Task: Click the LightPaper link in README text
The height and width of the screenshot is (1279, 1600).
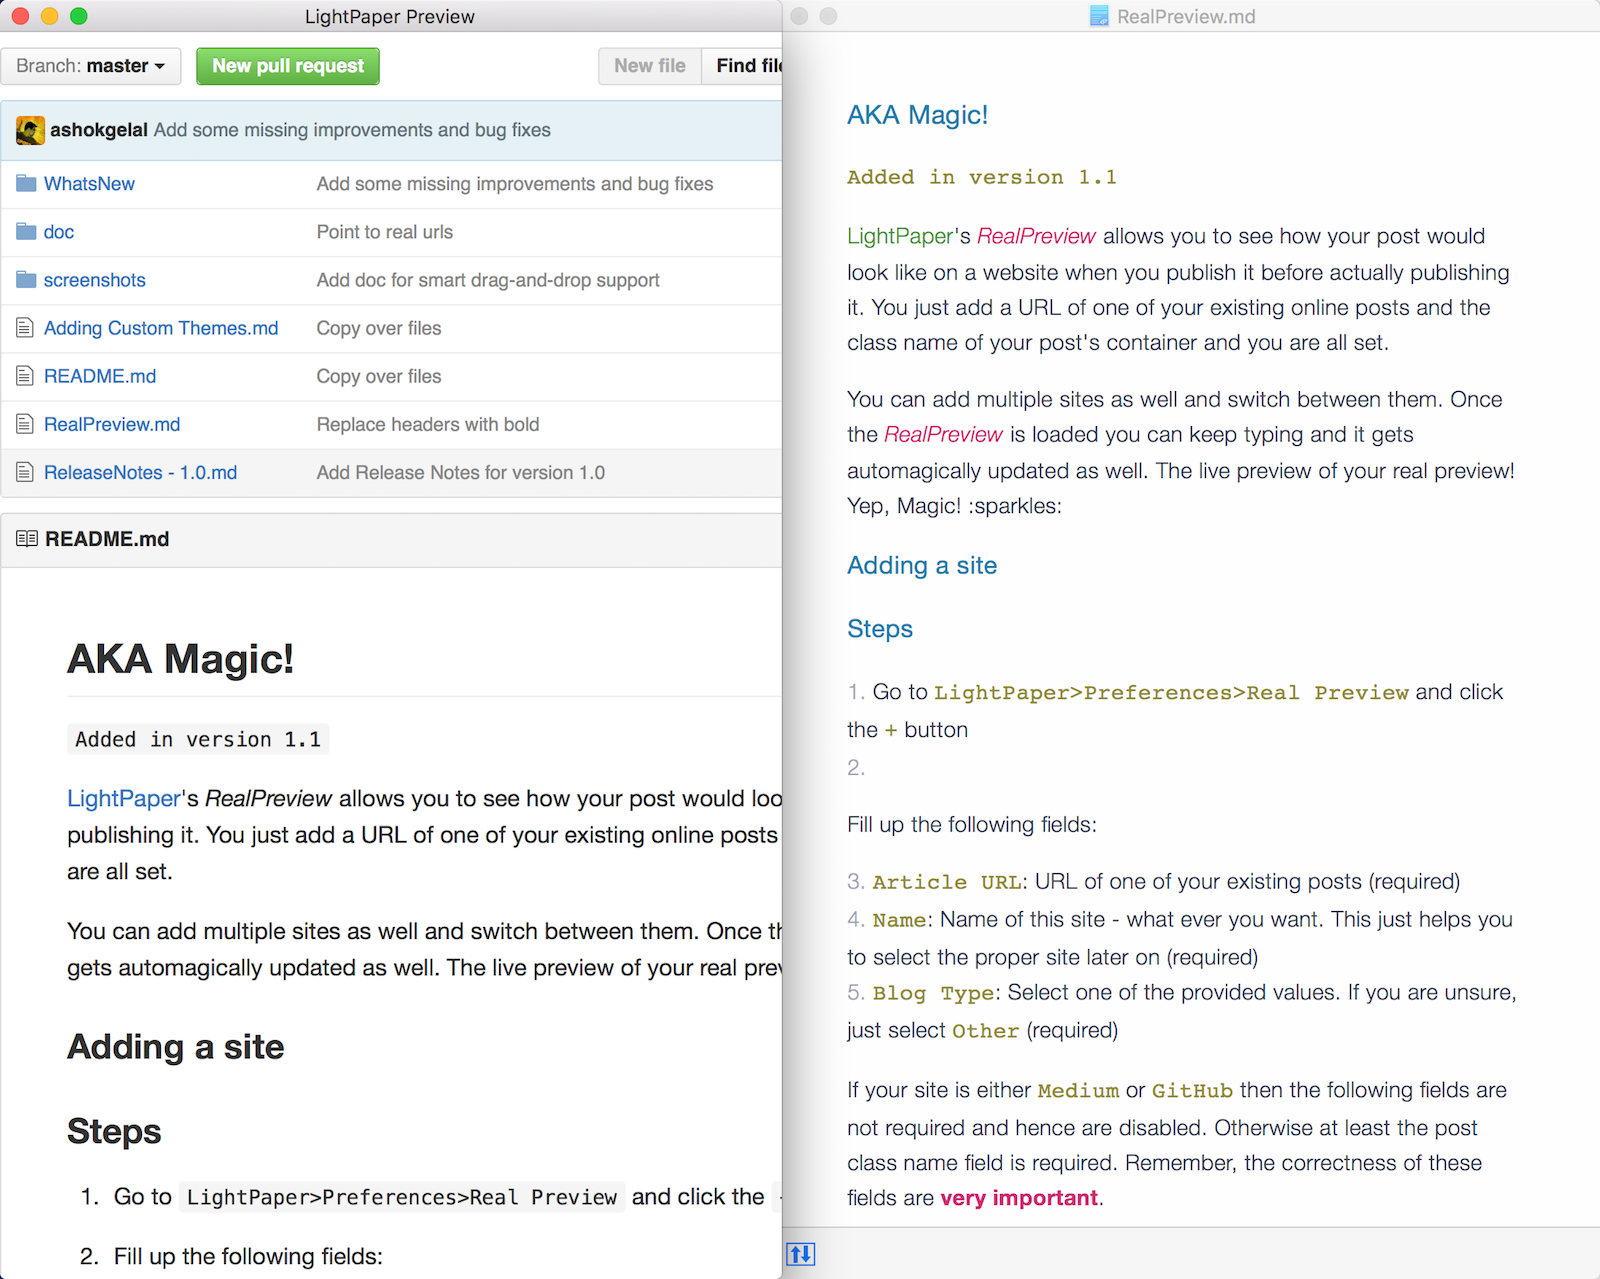Action: pos(124,798)
